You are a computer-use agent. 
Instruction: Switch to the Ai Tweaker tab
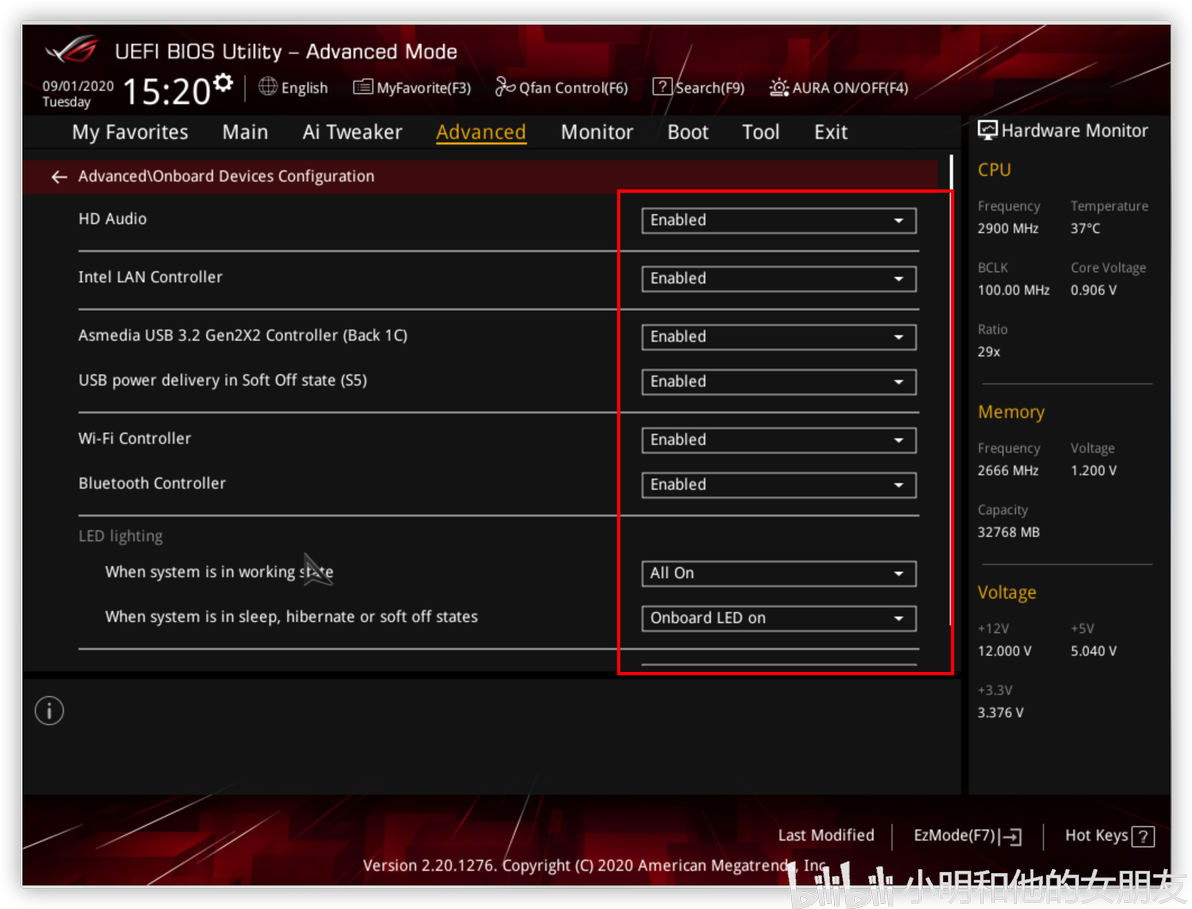click(x=352, y=132)
